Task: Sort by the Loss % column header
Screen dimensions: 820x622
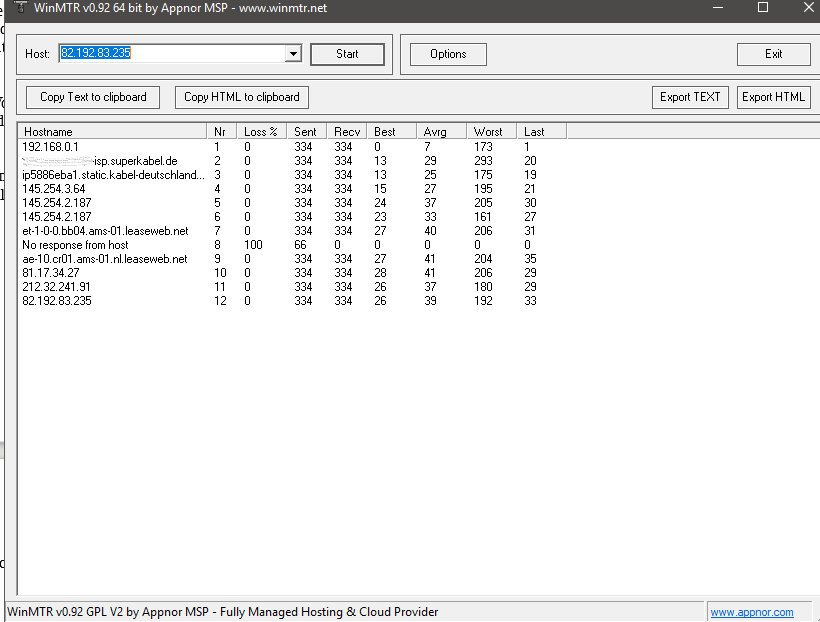Action: point(261,132)
